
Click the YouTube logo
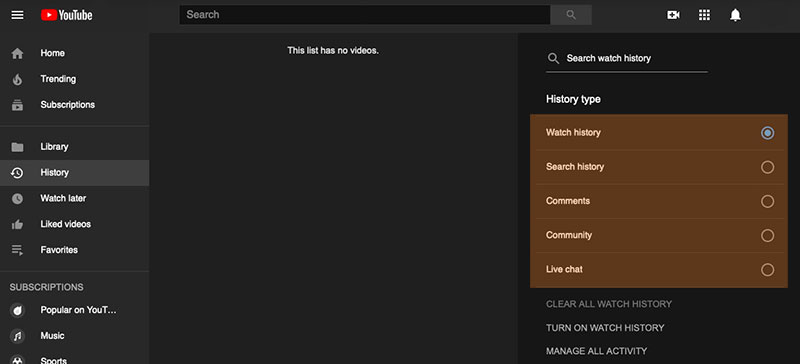click(67, 15)
